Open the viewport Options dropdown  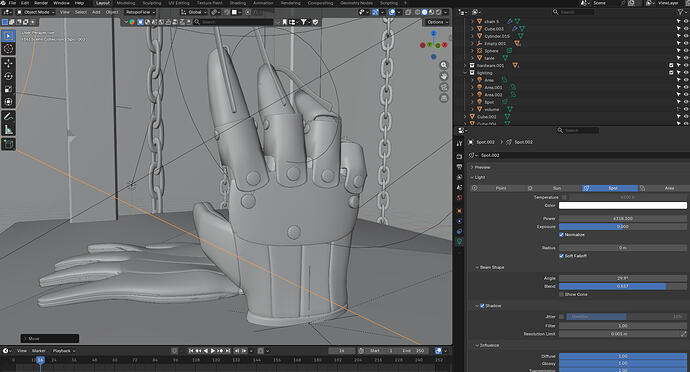pos(437,22)
